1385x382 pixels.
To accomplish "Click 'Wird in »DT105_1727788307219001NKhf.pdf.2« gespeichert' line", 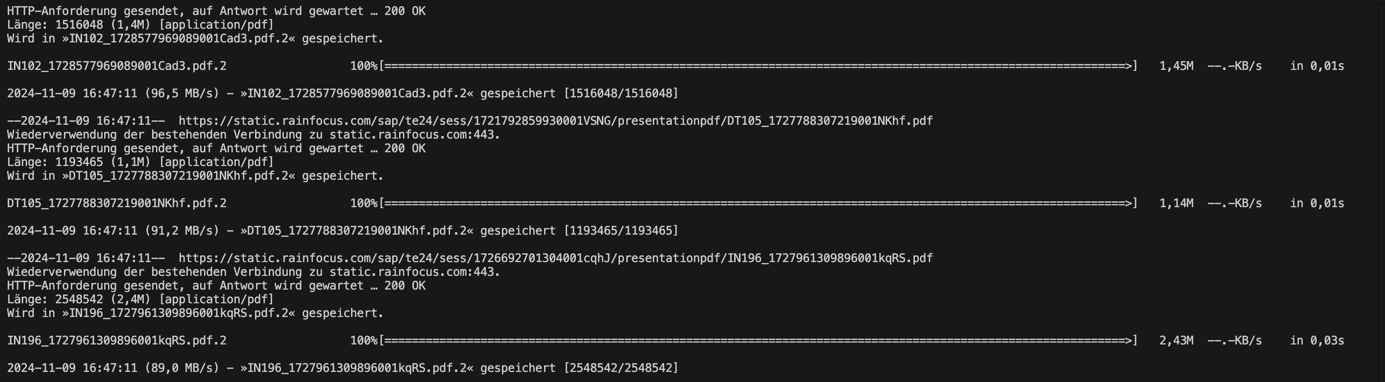I will [x=195, y=176].
